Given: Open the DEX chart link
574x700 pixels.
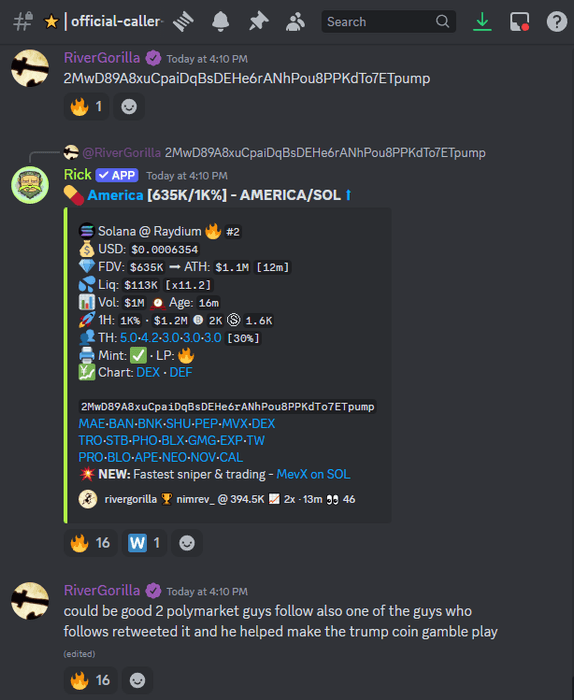Looking at the screenshot, I should click(x=148, y=372).
